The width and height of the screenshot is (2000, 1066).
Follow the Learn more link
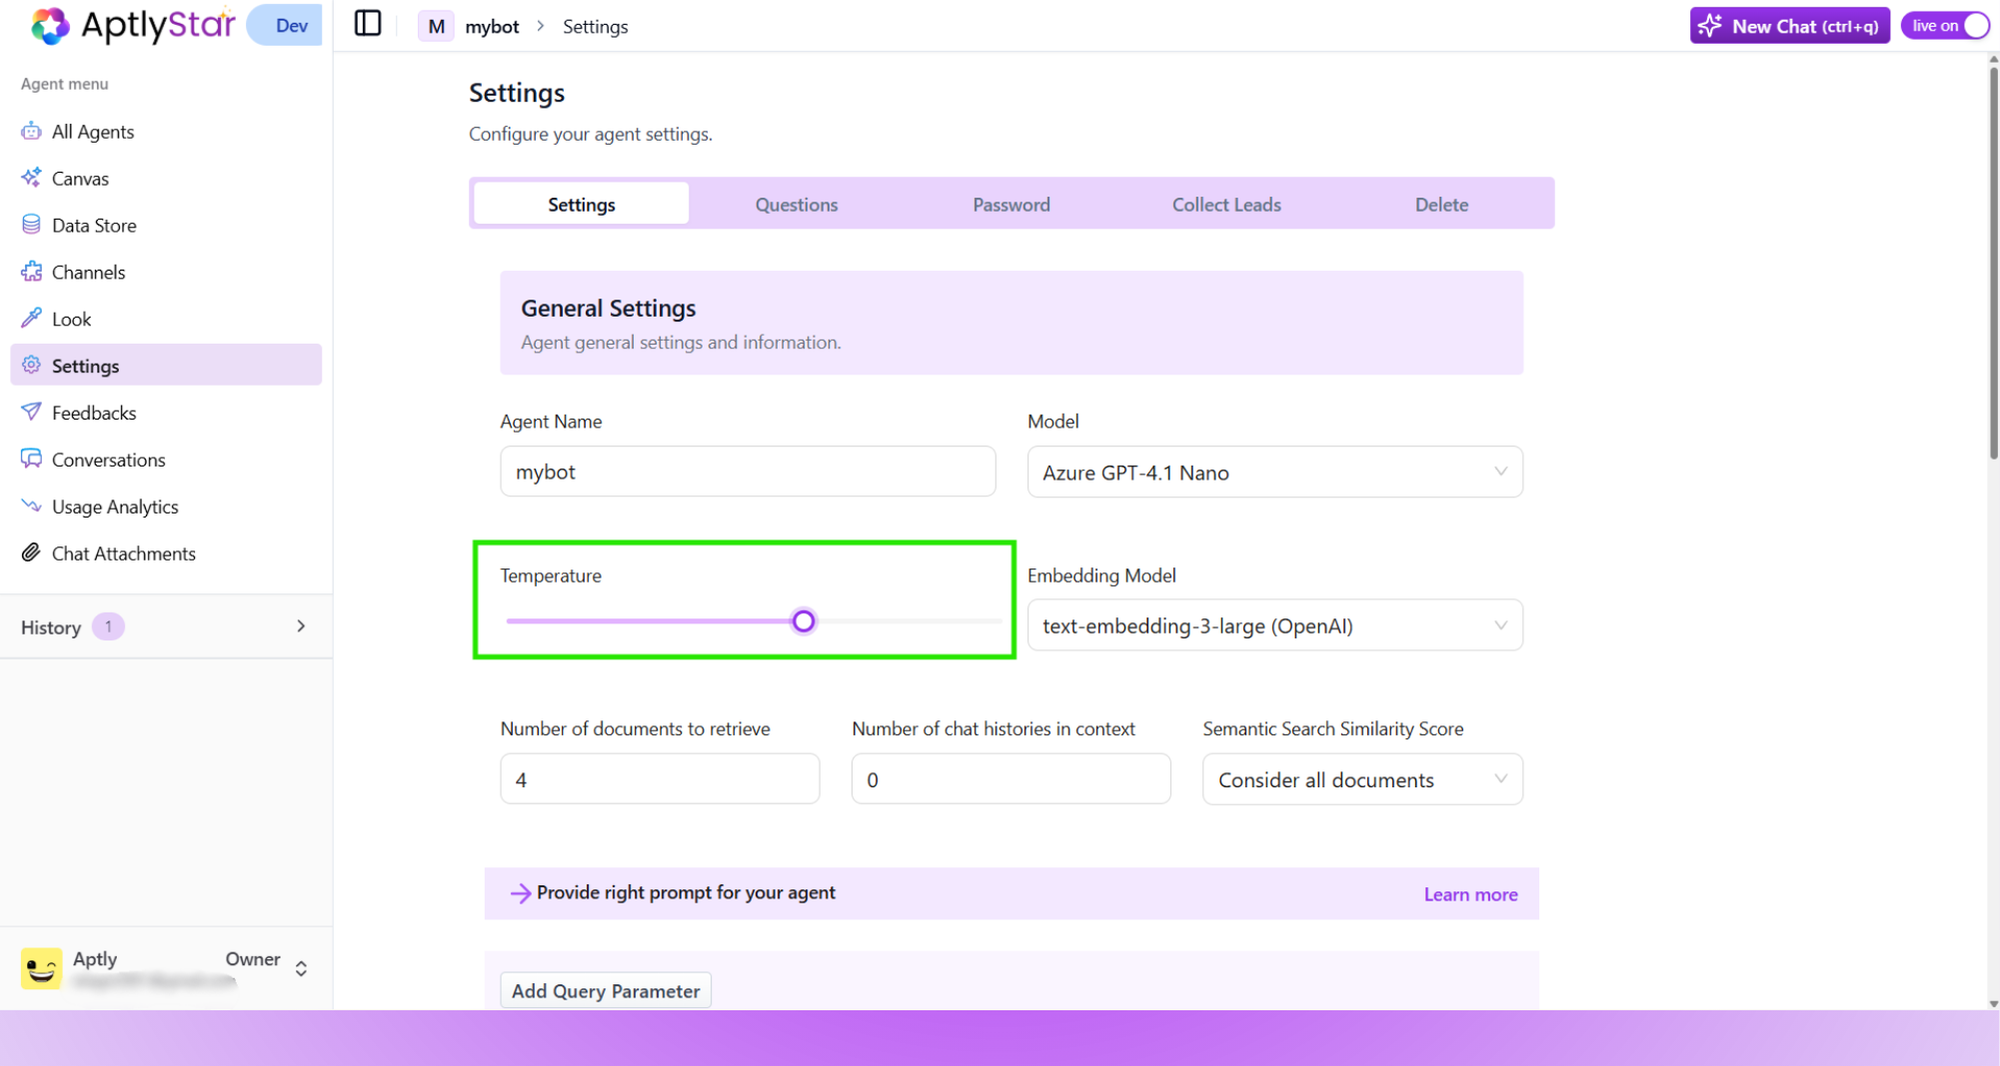(x=1470, y=894)
